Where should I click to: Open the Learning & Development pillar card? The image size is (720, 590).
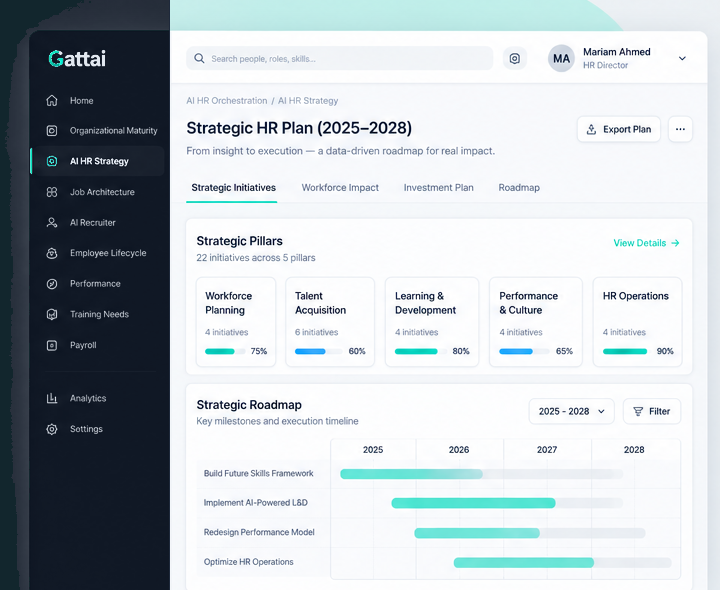coord(432,322)
